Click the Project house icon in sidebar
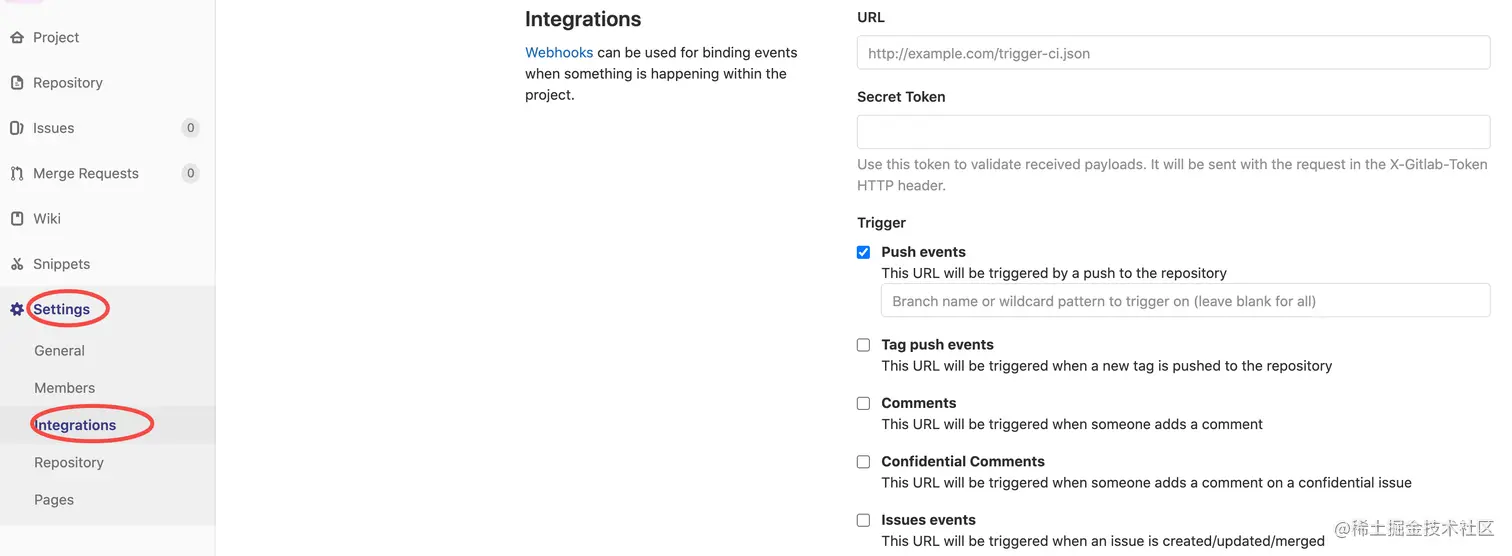The height and width of the screenshot is (556, 1512). point(16,38)
